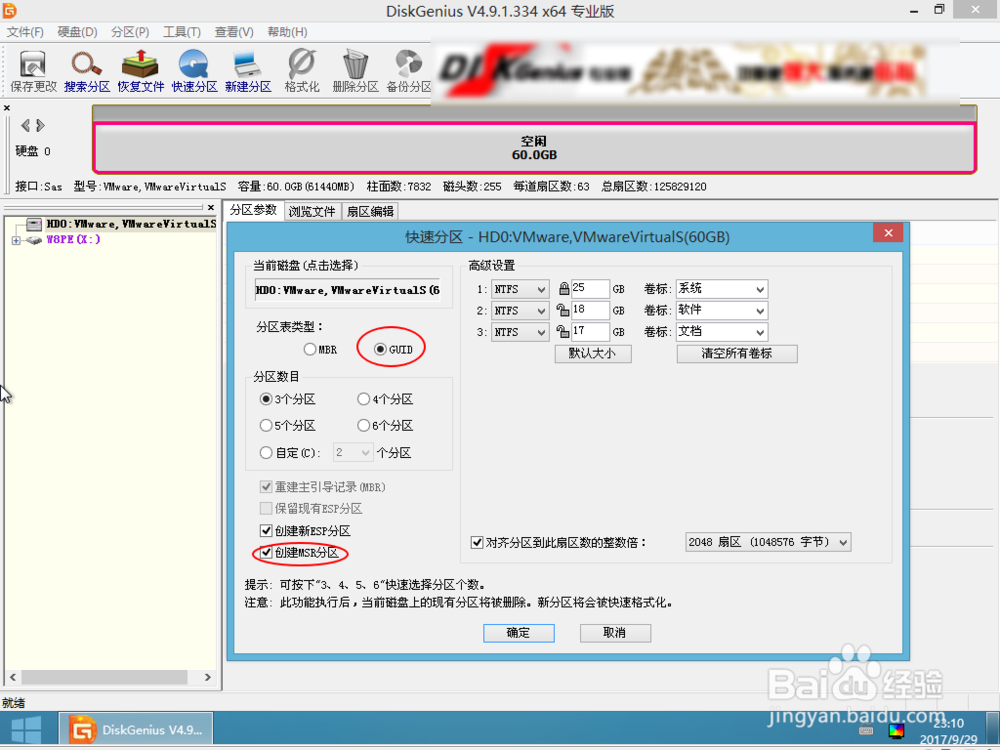Open file system dropdown for partition 1
1000x750 pixels.
pyautogui.click(x=520, y=290)
